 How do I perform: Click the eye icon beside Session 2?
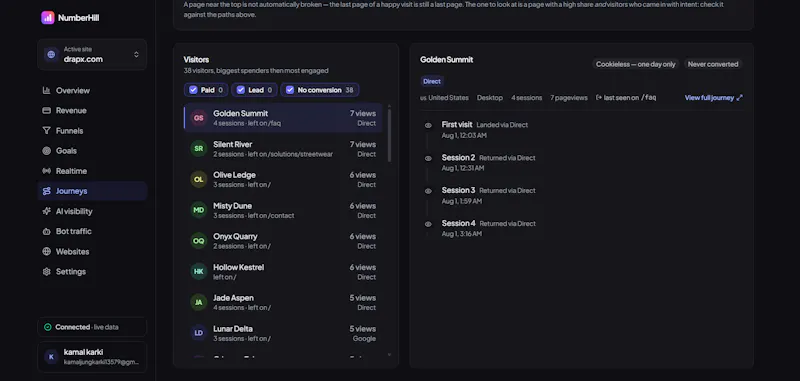point(428,158)
